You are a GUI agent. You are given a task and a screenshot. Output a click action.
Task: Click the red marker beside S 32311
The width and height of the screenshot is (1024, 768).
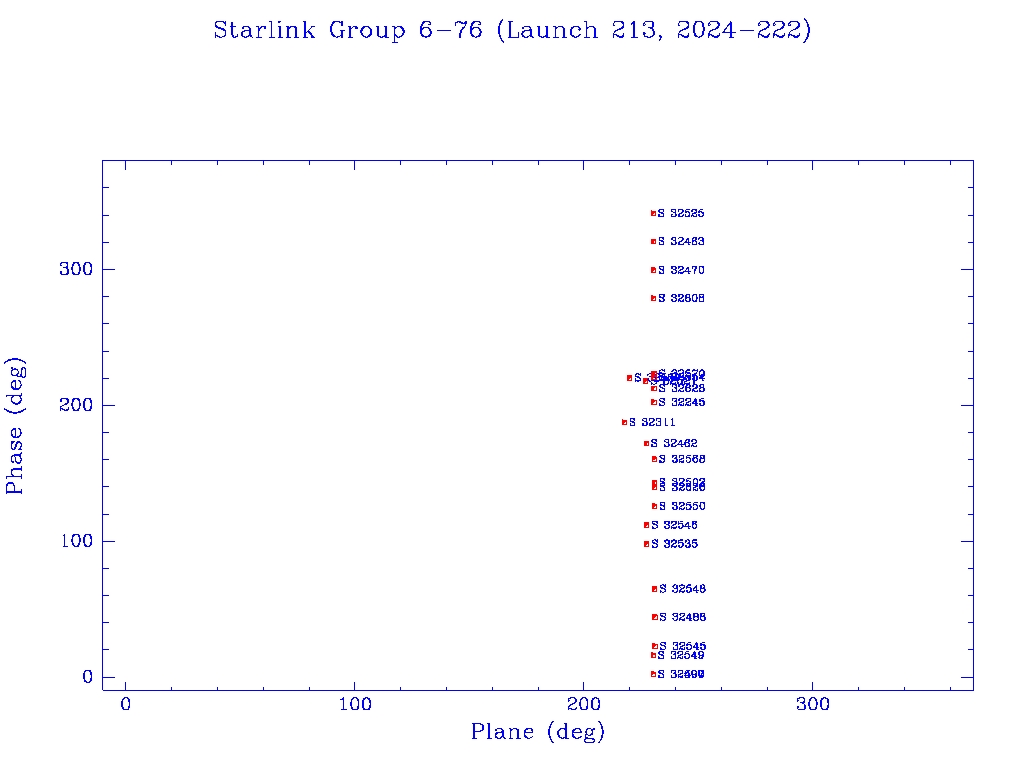pyautogui.click(x=624, y=423)
